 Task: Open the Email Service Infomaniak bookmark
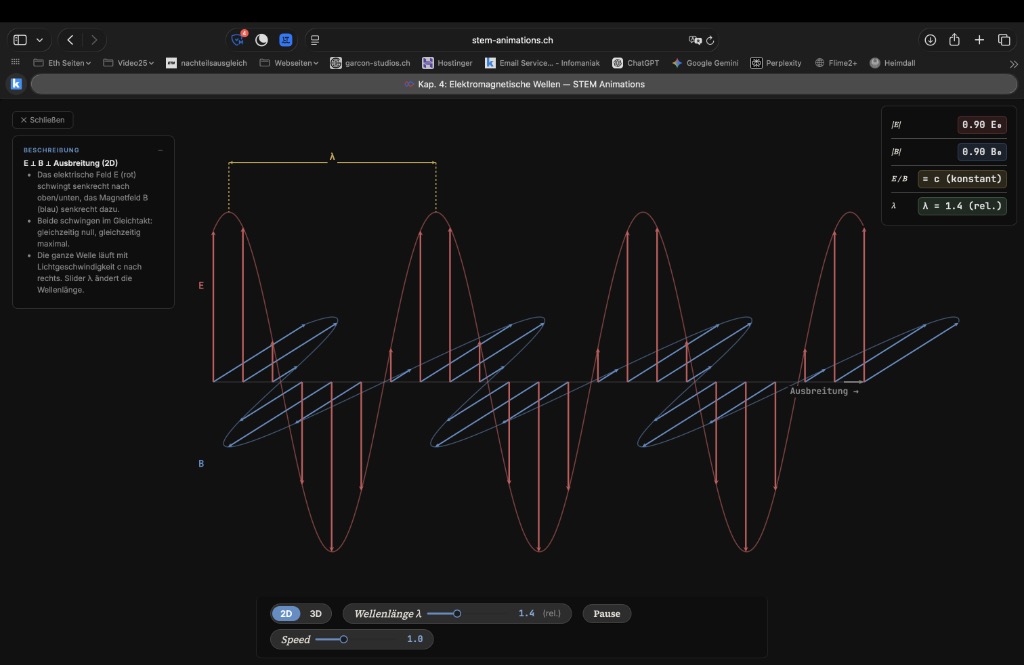click(542, 63)
